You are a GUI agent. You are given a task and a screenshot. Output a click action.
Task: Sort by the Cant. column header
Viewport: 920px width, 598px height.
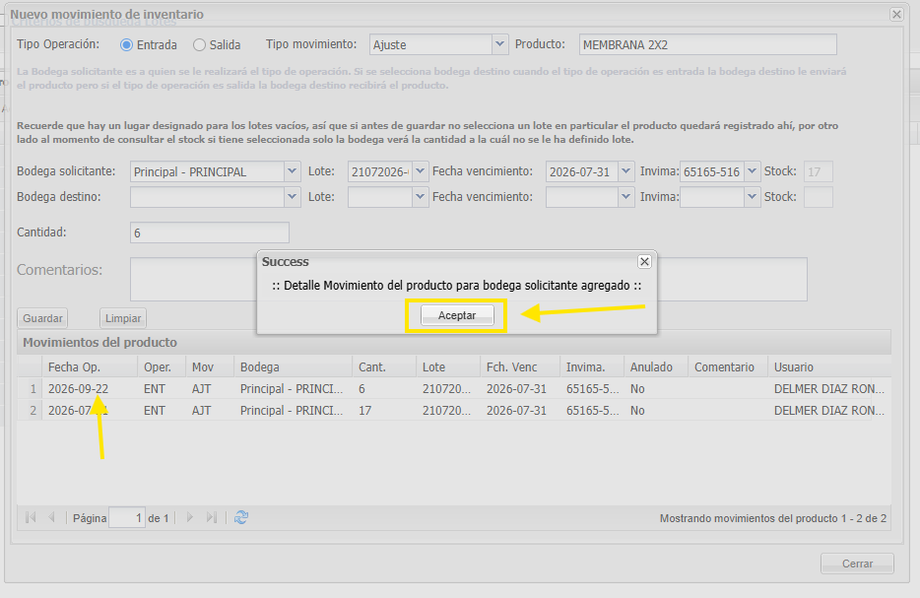click(384, 367)
